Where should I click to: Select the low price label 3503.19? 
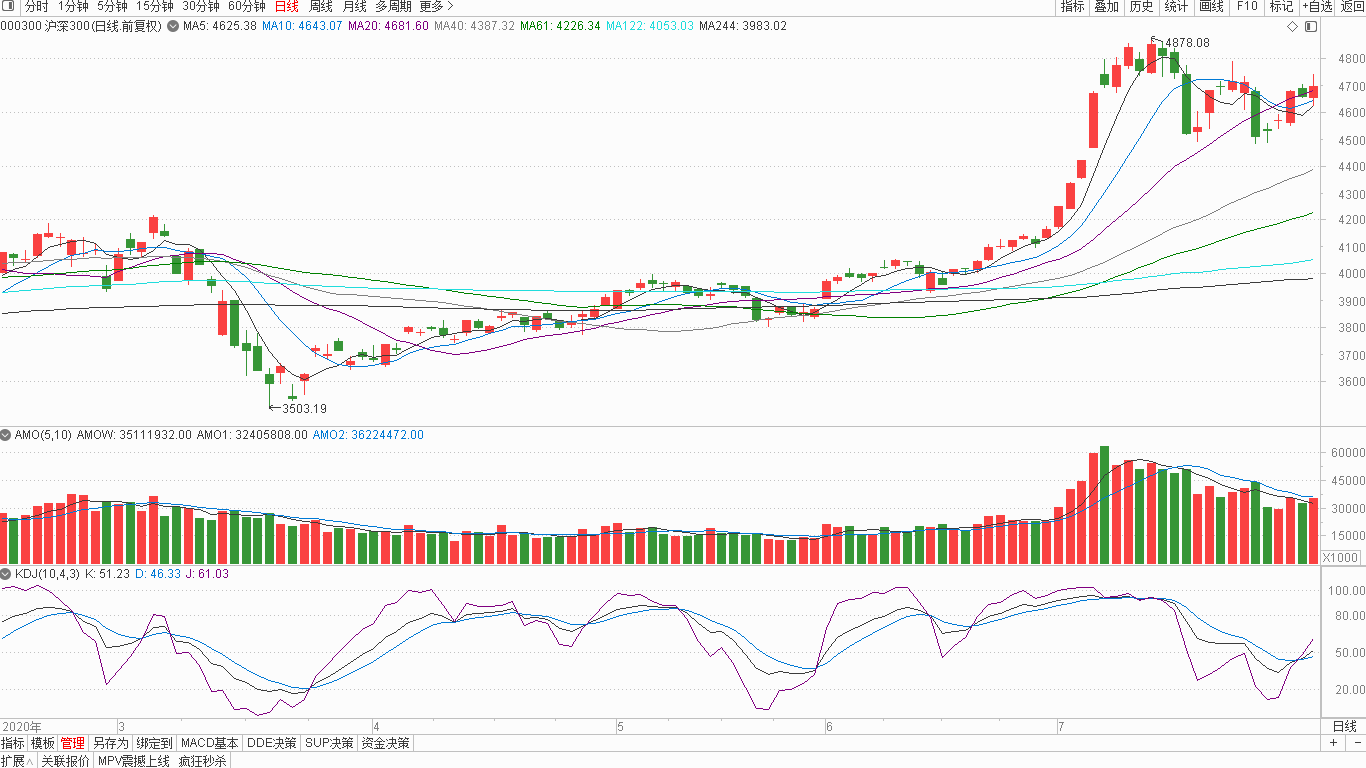(x=304, y=408)
